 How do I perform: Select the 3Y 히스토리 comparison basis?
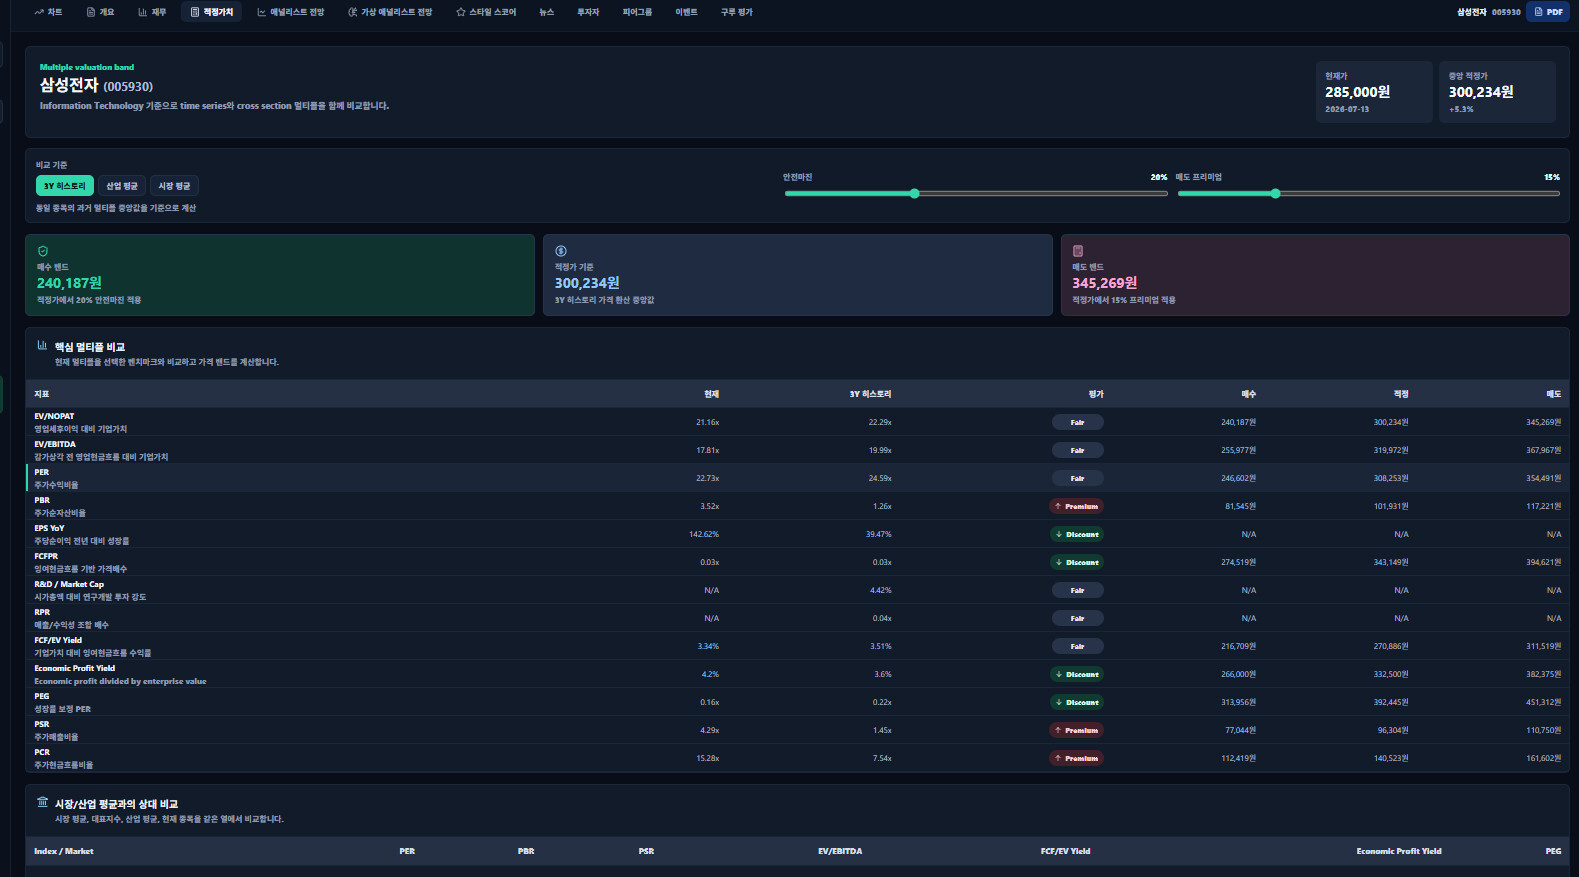[65, 186]
